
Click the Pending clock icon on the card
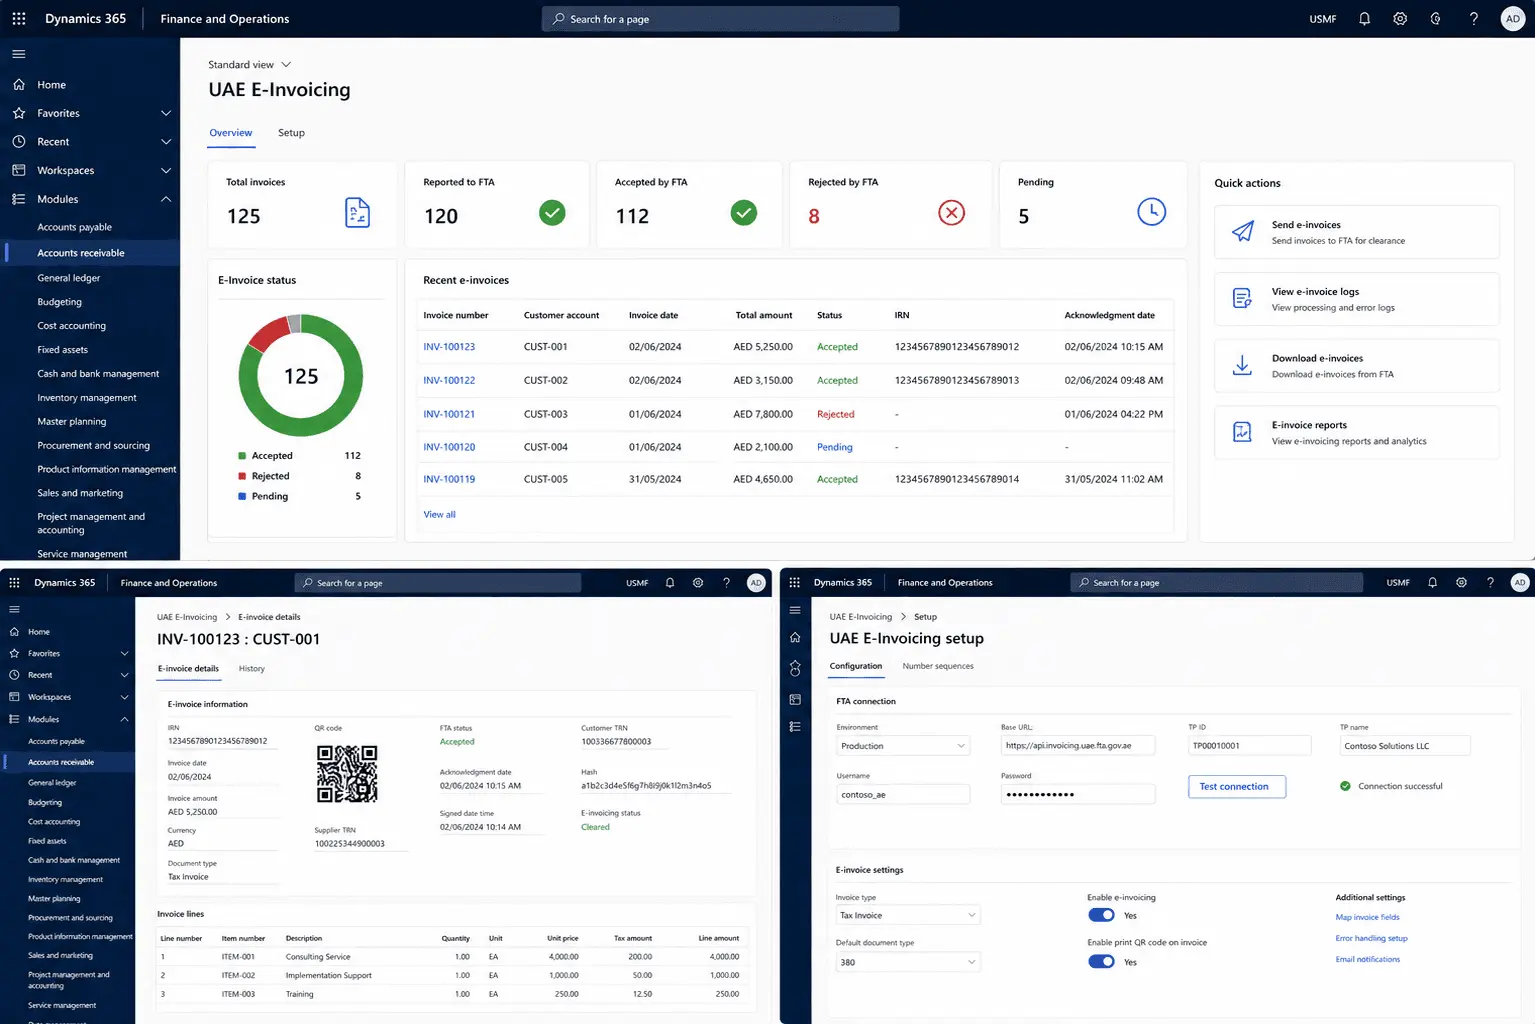pyautogui.click(x=1151, y=212)
